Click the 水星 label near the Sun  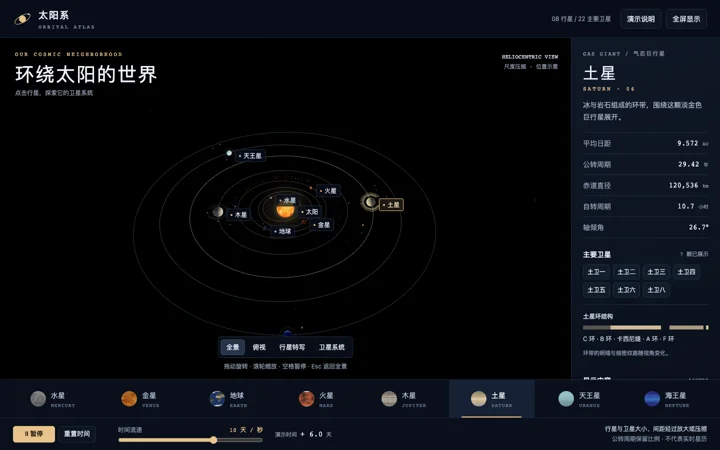click(x=287, y=200)
